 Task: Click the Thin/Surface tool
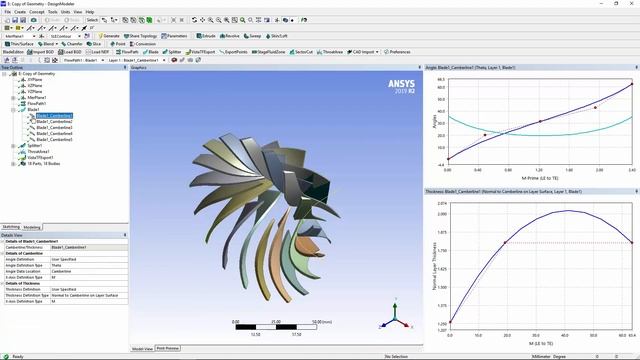(x=19, y=44)
